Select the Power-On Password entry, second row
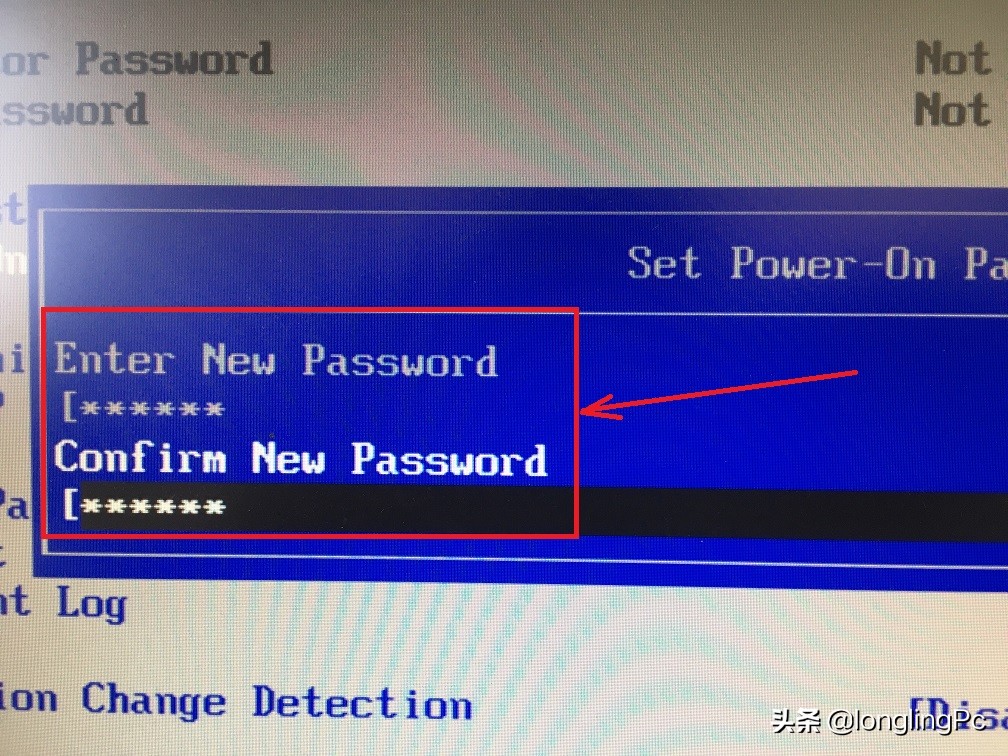This screenshot has width=1008, height=756. point(73,111)
